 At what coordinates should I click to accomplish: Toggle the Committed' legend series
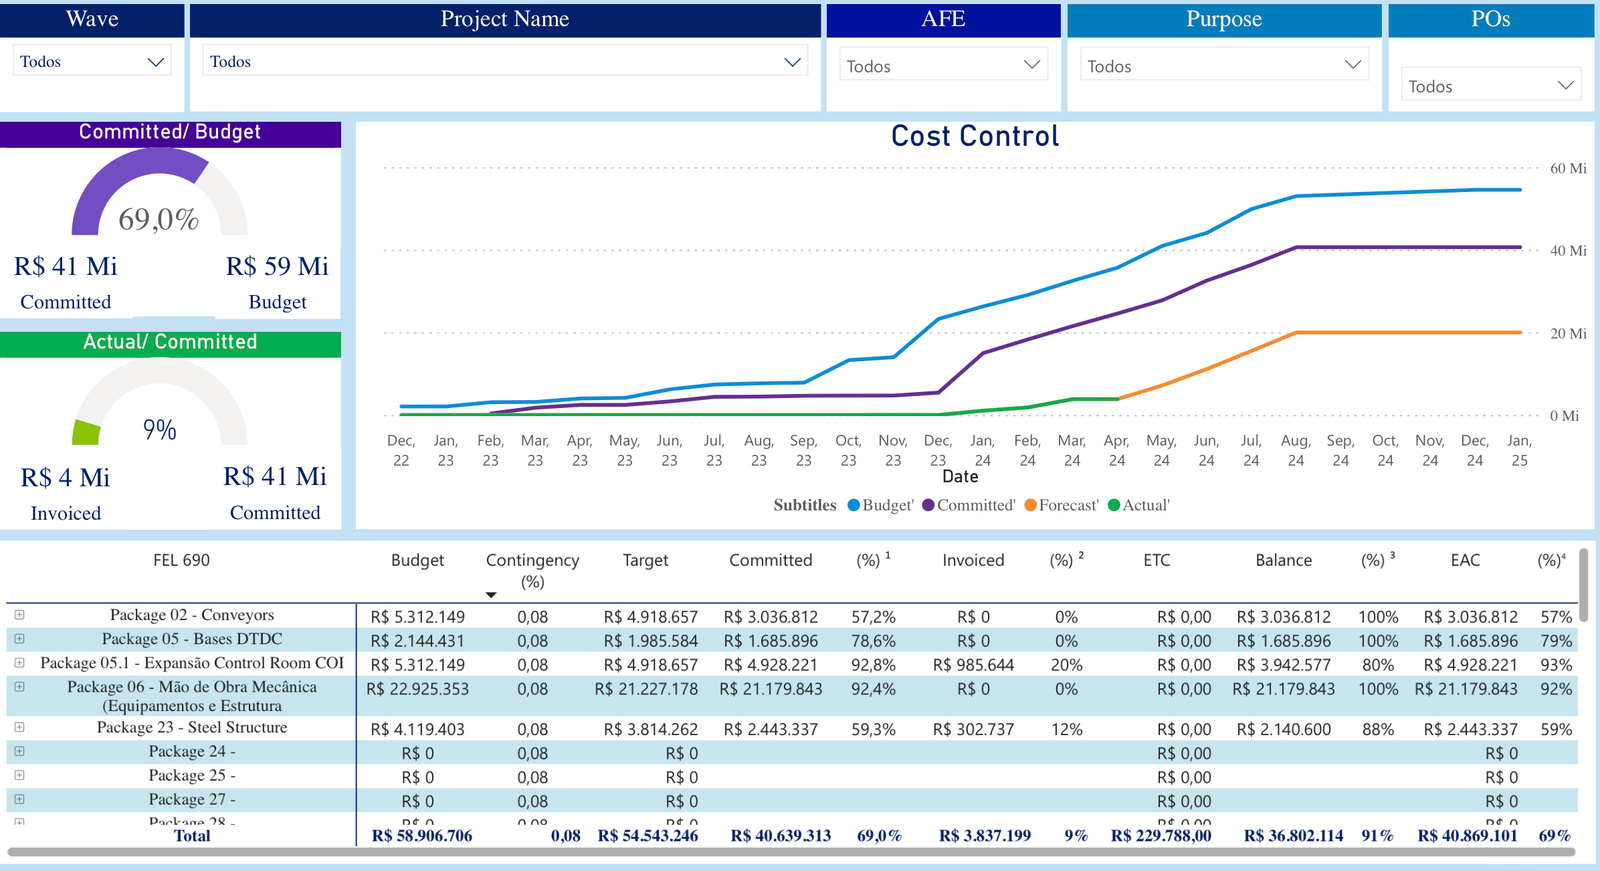click(968, 506)
